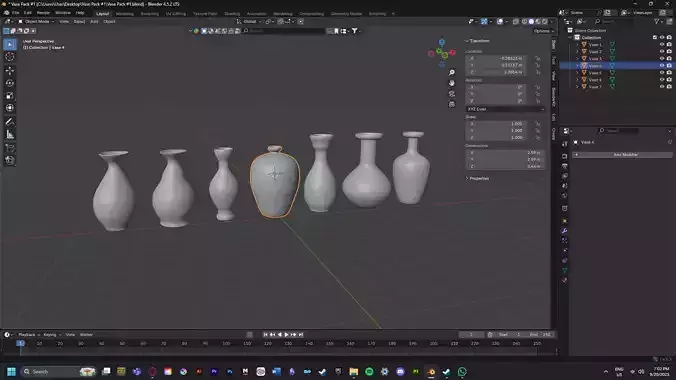This screenshot has height=380, width=676.
Task: Open the Options dropdown in viewport
Action: tap(543, 31)
